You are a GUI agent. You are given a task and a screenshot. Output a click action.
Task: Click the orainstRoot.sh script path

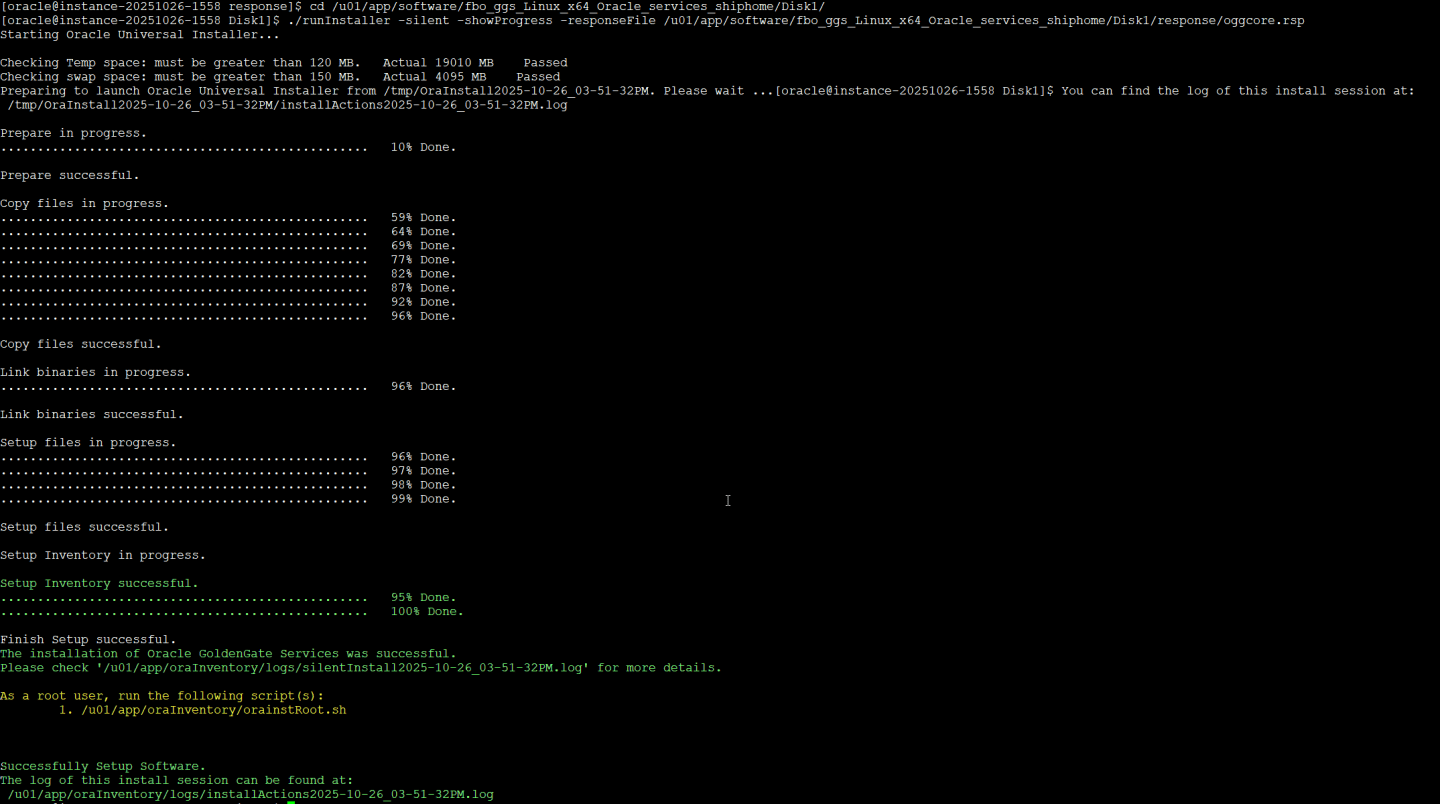click(x=210, y=710)
